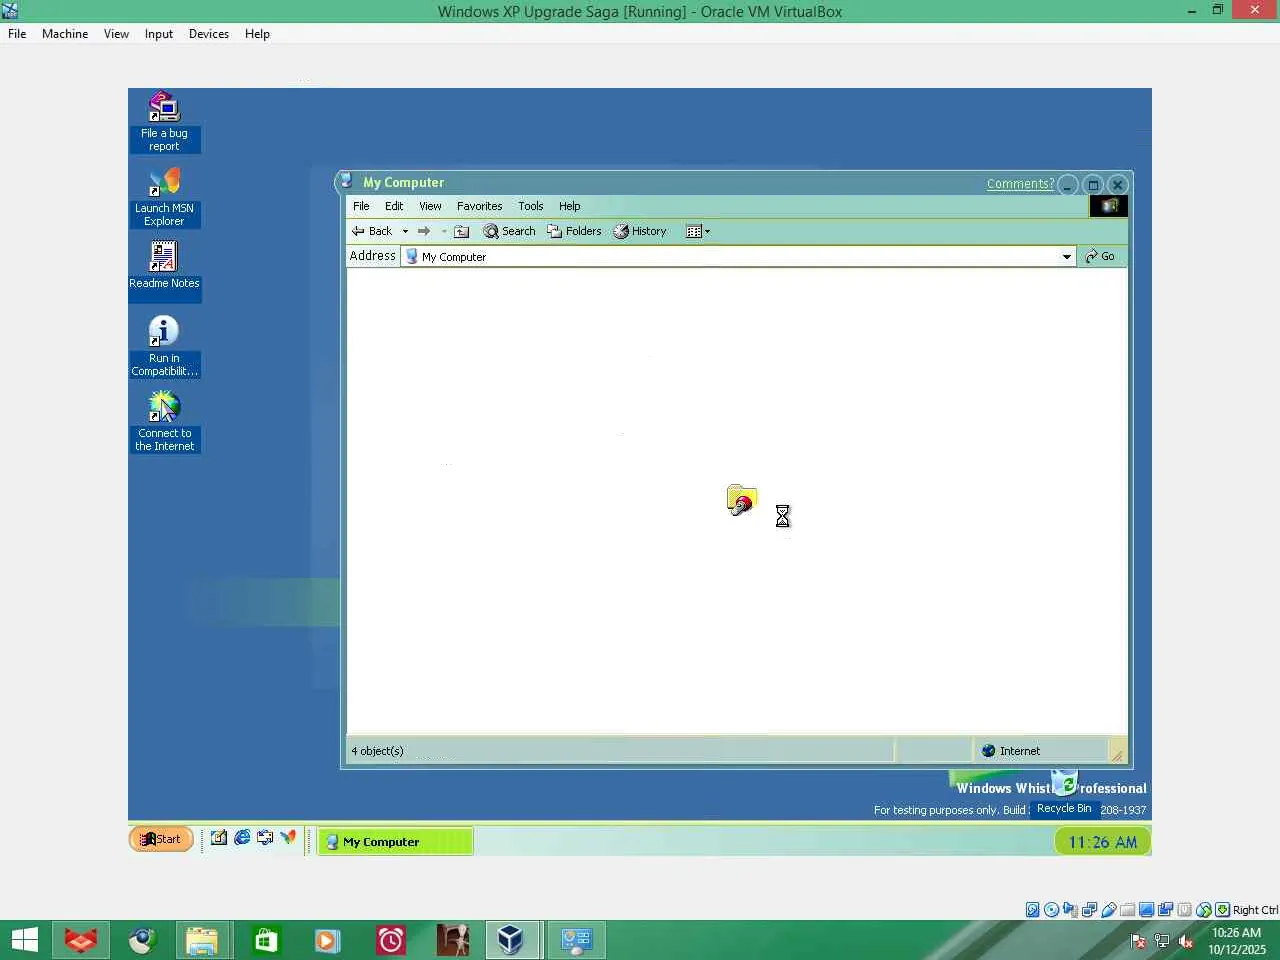Open the Views button on toolbar

698,231
